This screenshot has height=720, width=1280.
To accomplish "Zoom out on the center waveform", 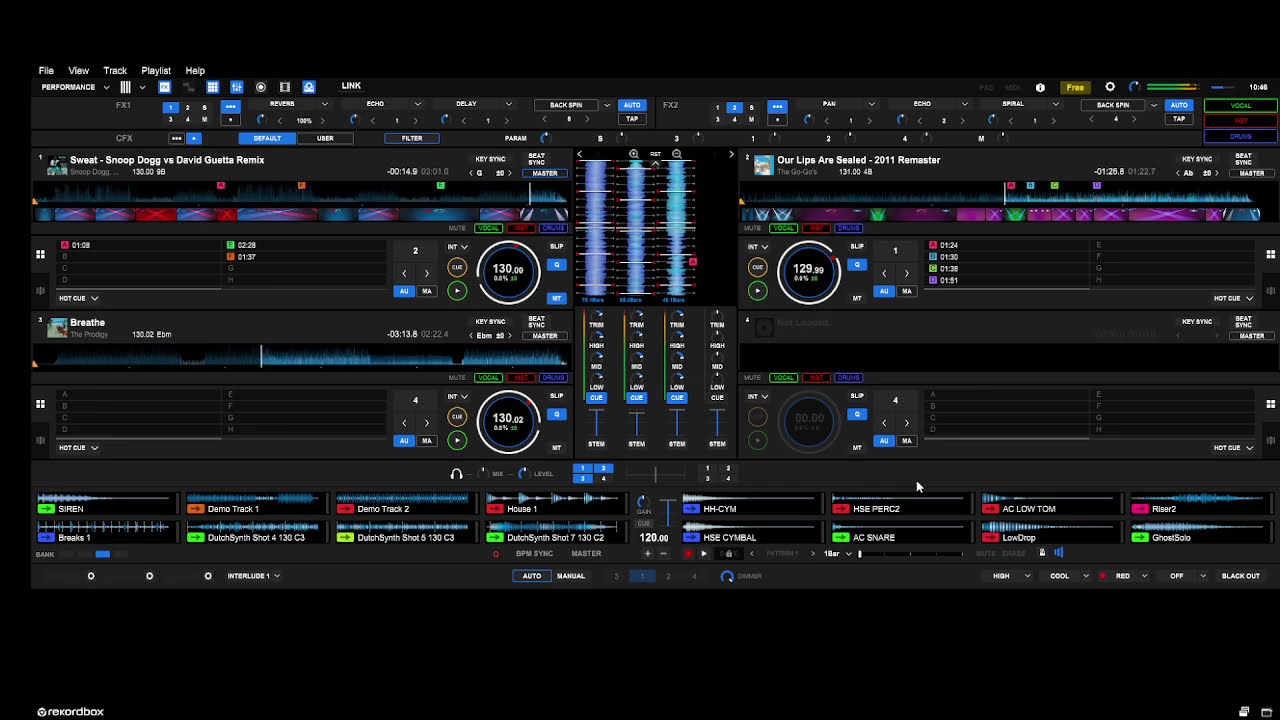I will pos(677,154).
